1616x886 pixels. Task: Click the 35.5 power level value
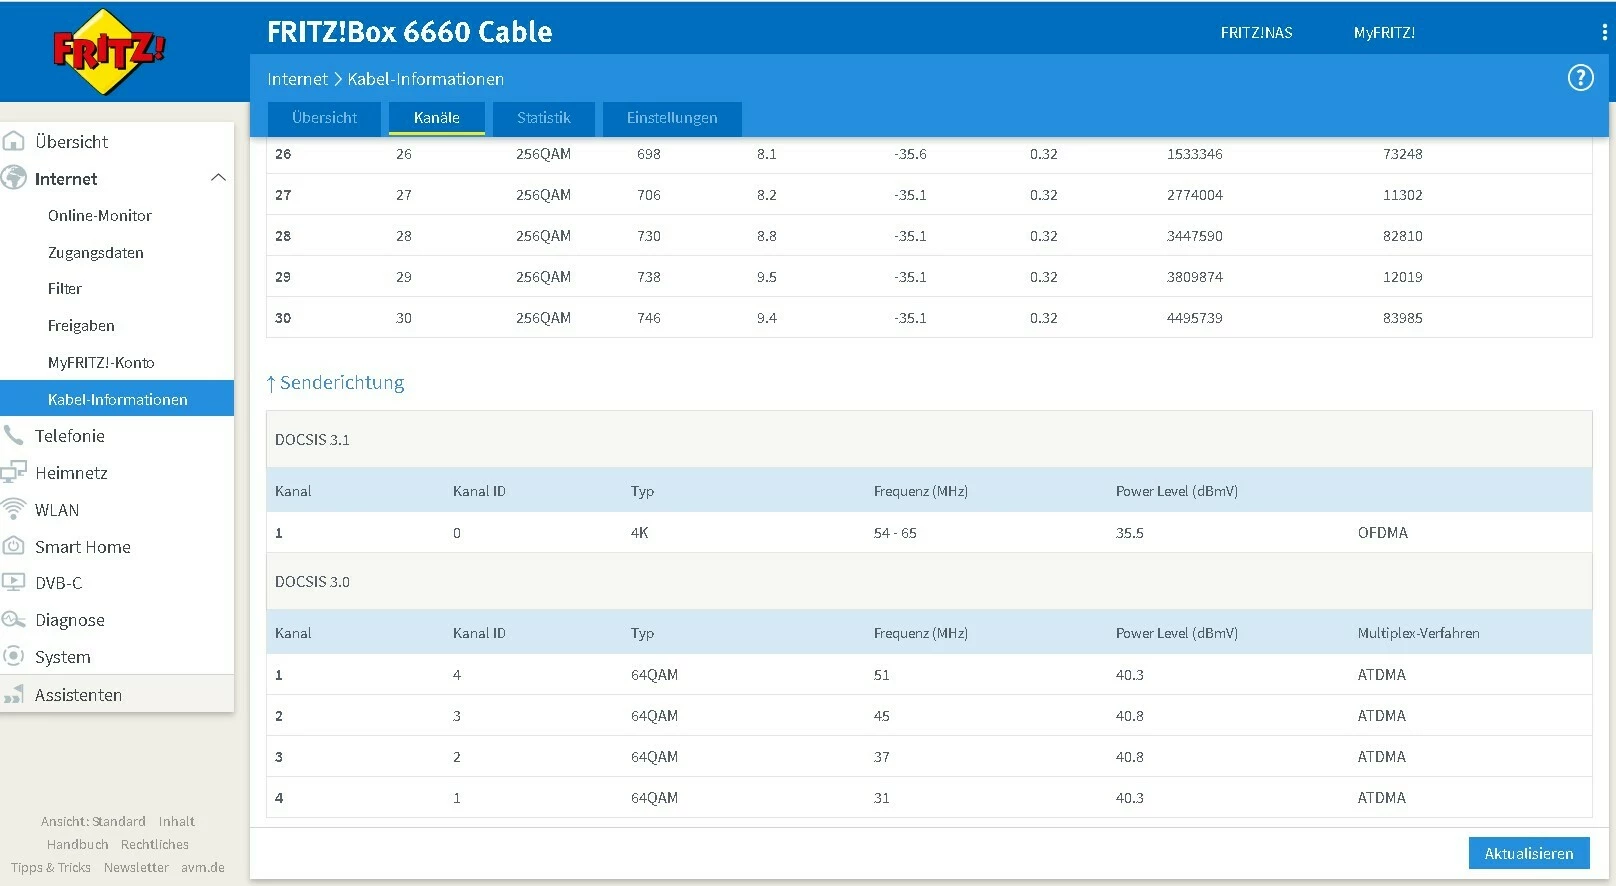click(x=1130, y=533)
